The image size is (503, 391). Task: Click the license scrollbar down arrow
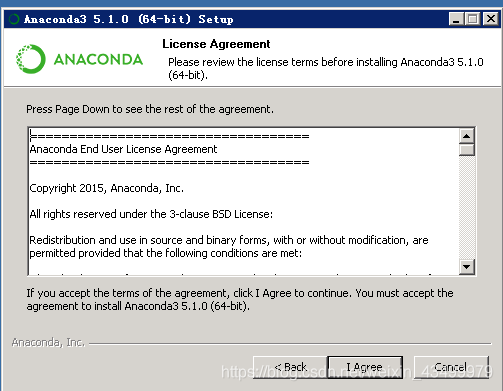tap(467, 267)
